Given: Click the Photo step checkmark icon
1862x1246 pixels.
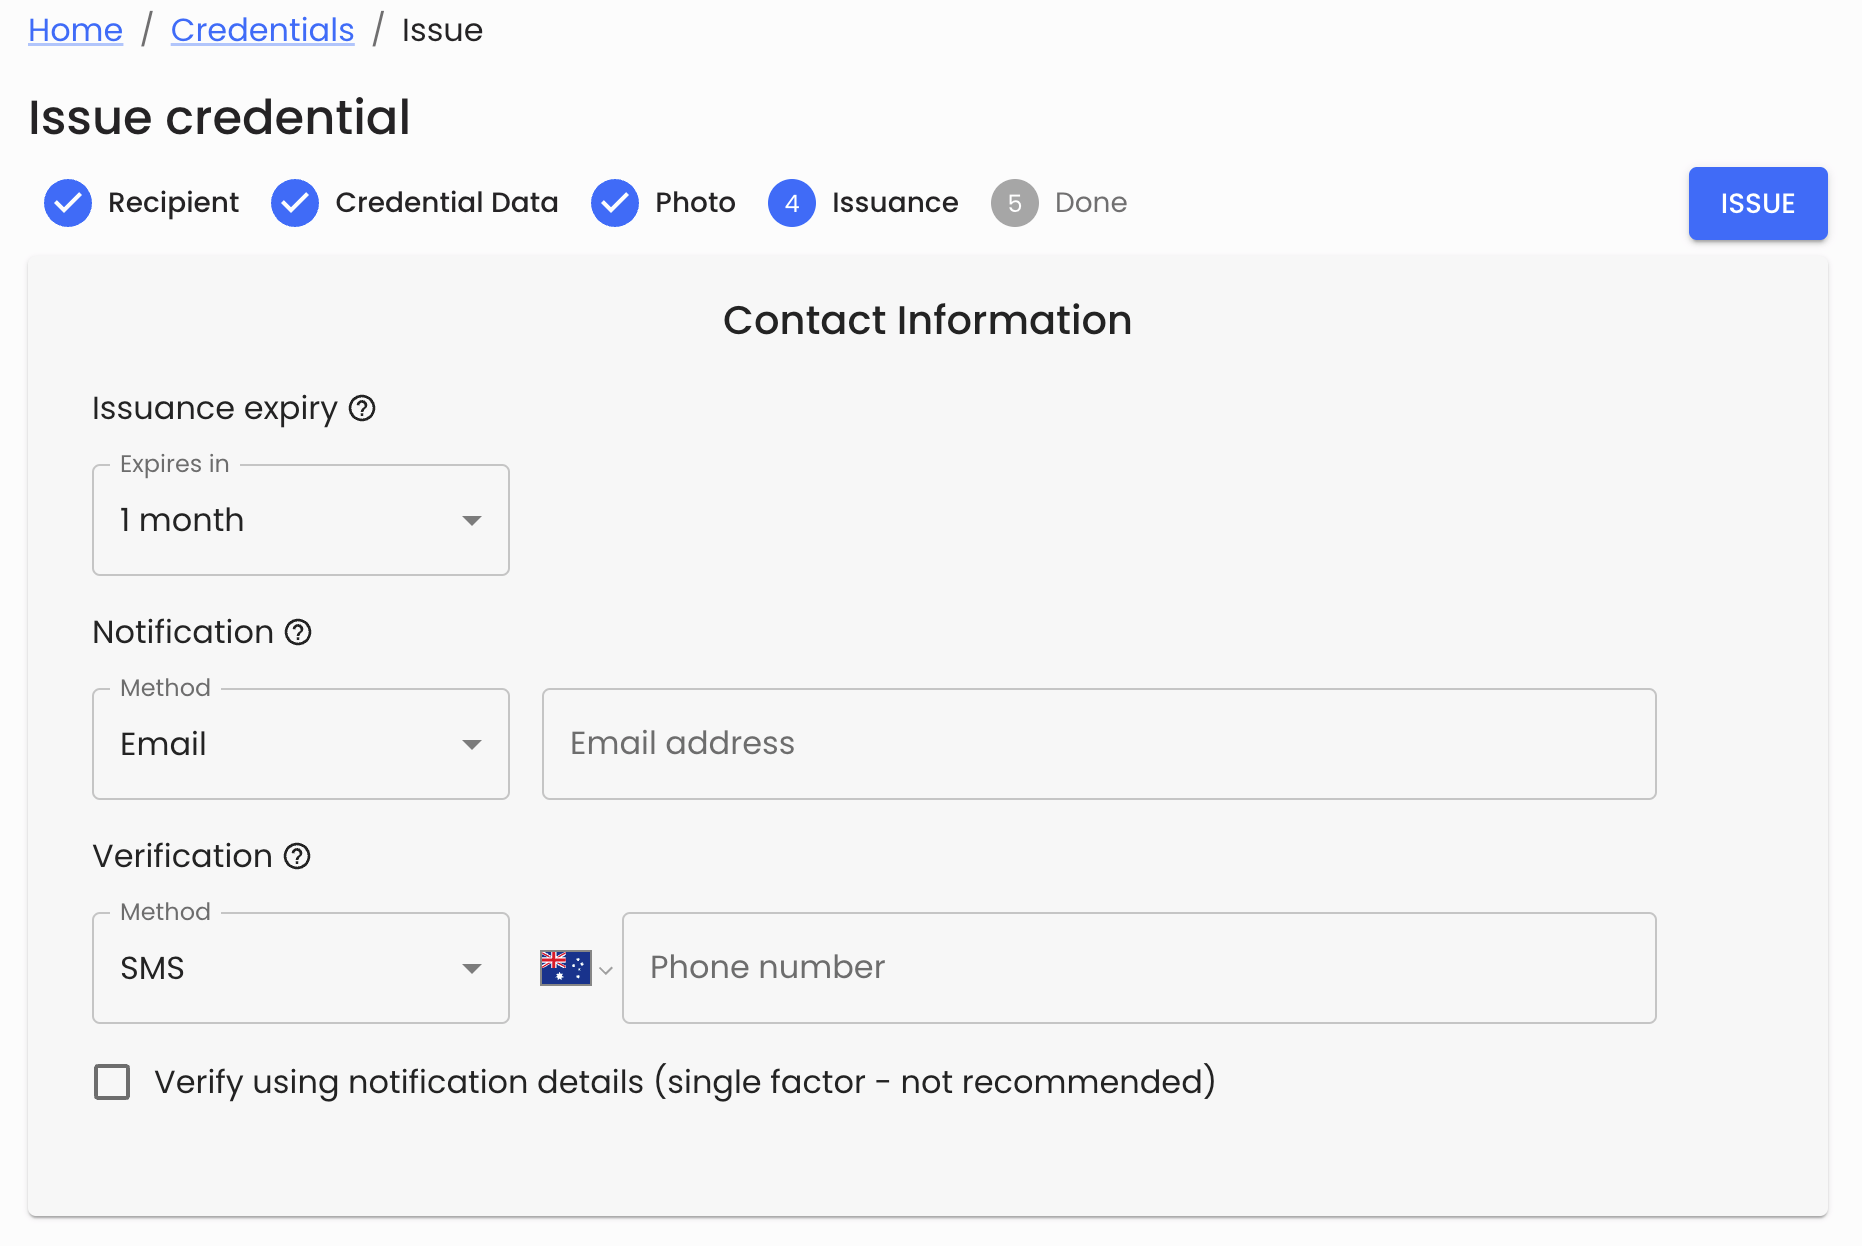Looking at the screenshot, I should pyautogui.click(x=615, y=202).
